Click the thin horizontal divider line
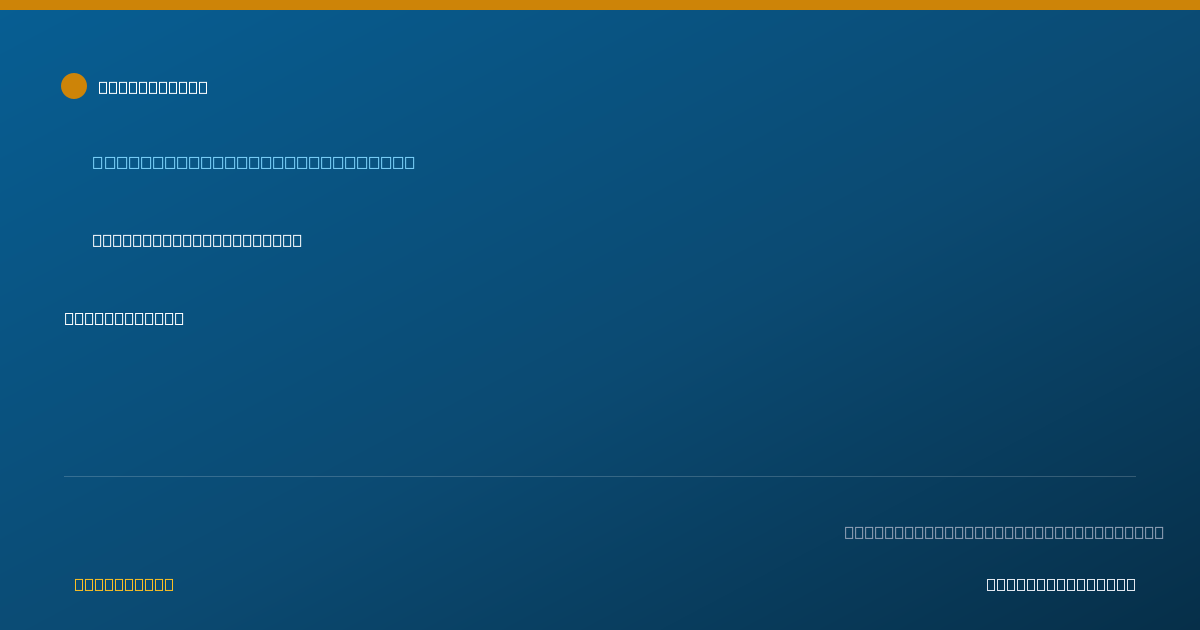Viewport: 1200px width, 630px height. pyautogui.click(x=600, y=476)
